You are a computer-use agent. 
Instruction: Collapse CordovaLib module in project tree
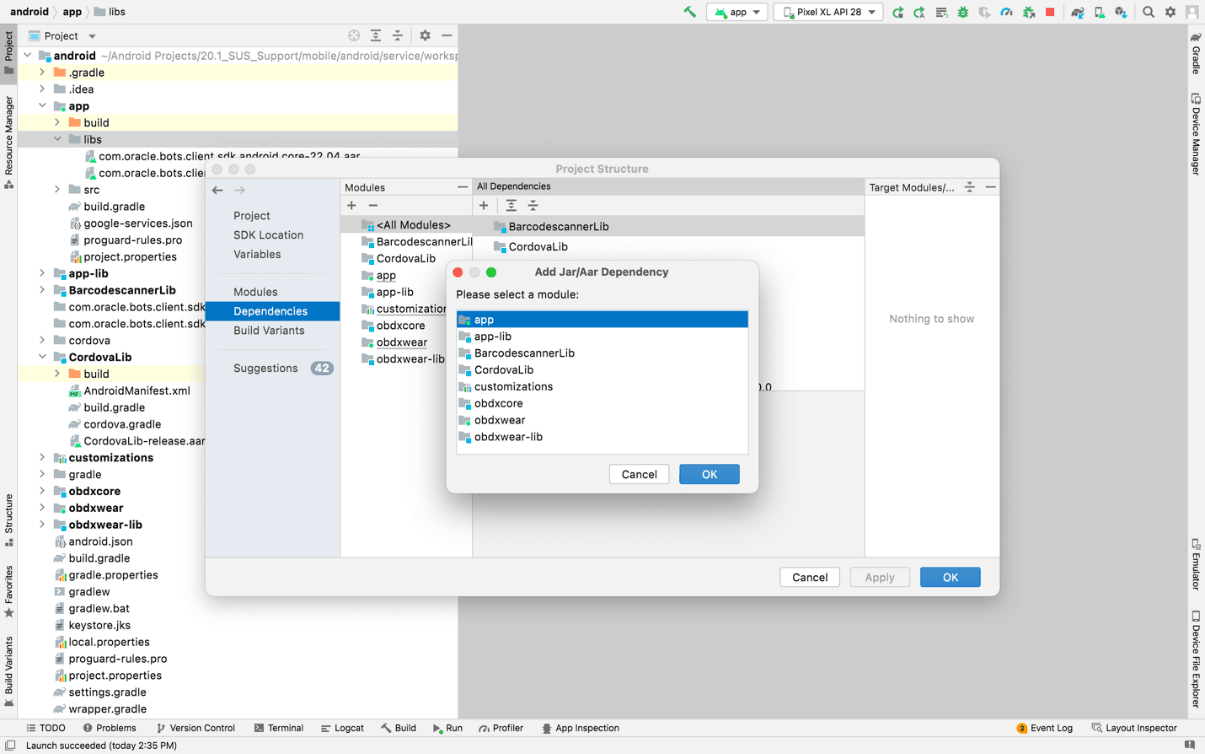[x=42, y=357]
